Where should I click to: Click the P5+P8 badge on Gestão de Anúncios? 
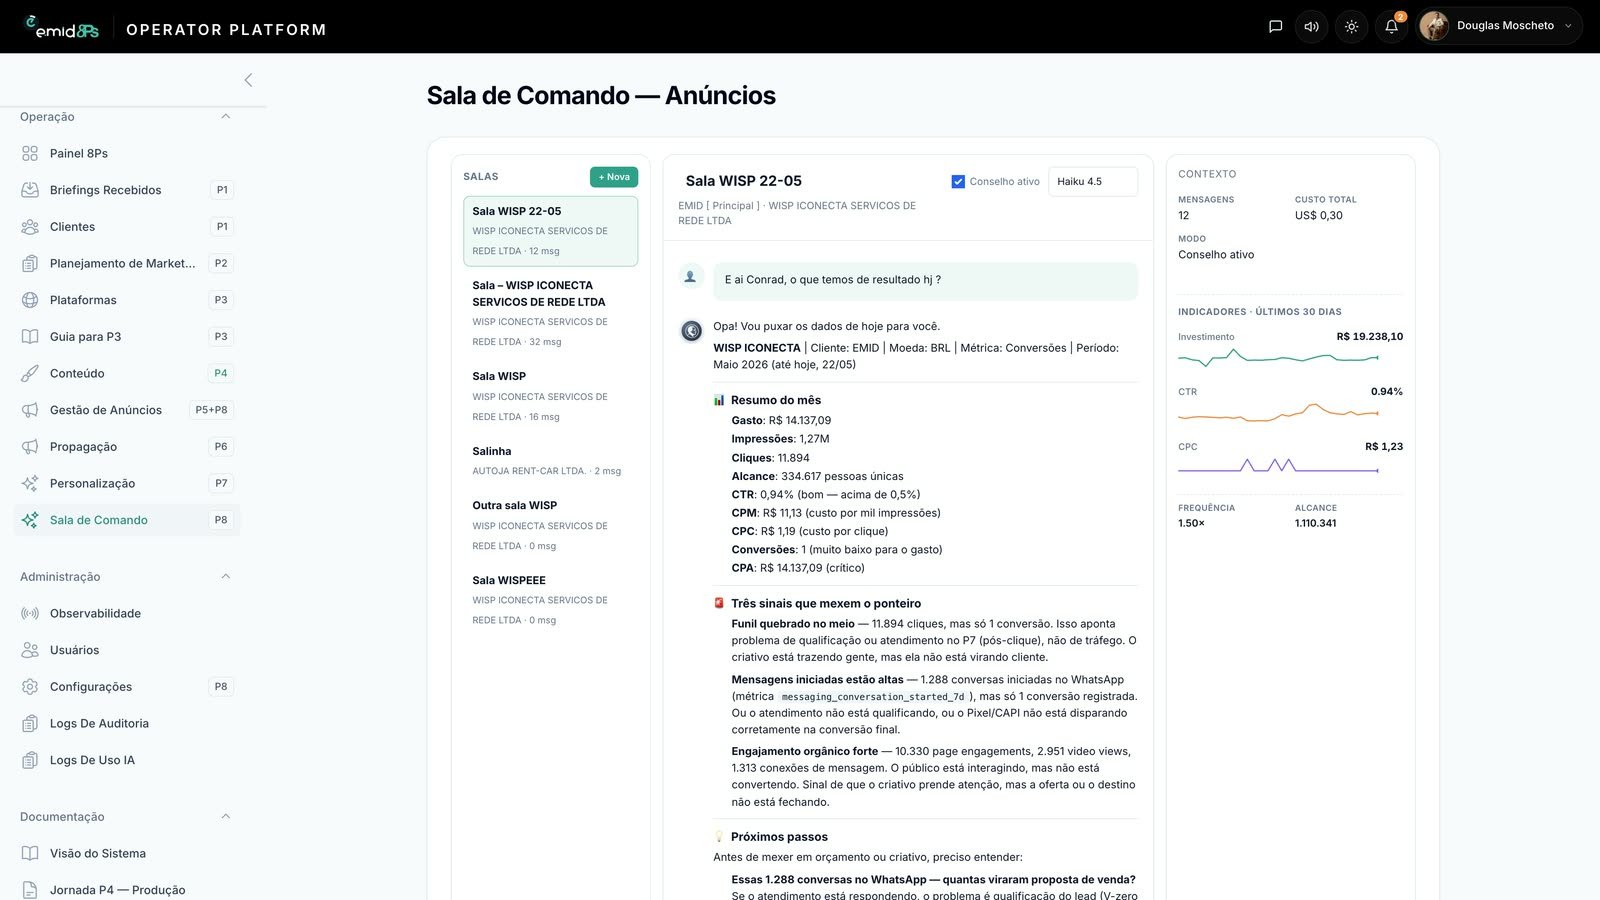(212, 410)
